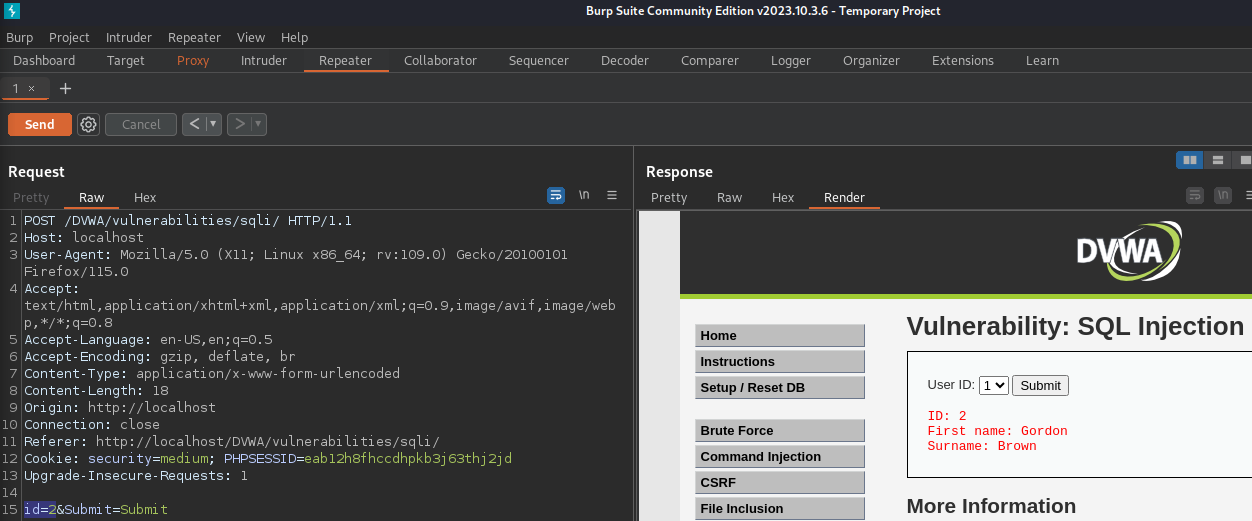Open the Burp menu
The width and height of the screenshot is (1252, 521).
pos(19,37)
